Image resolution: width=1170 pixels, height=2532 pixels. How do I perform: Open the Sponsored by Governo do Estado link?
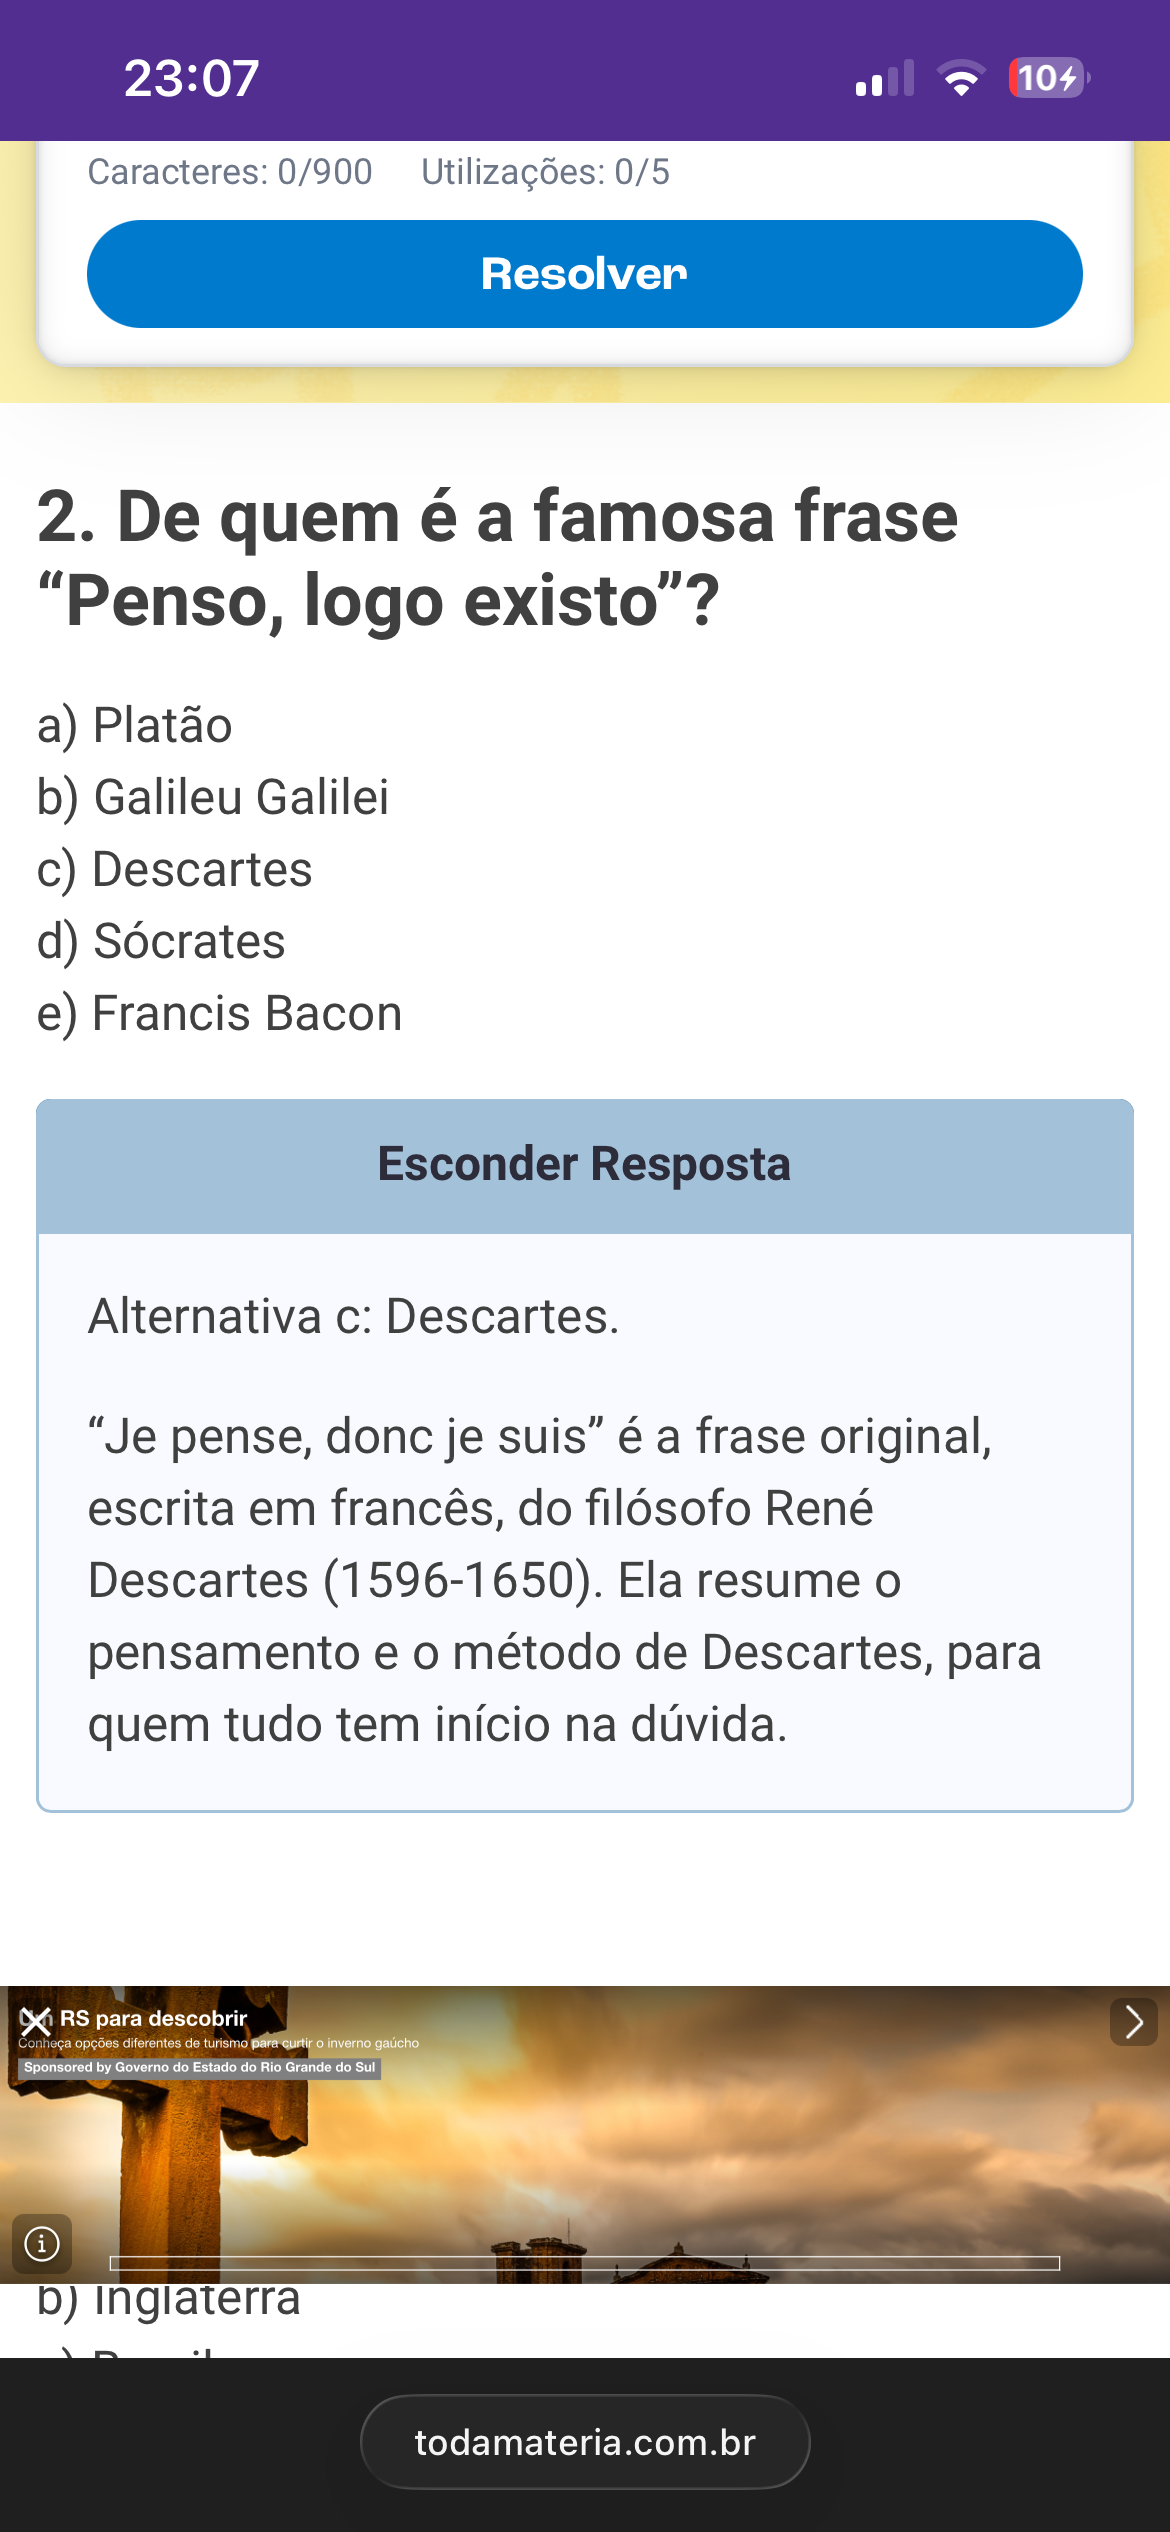point(199,2067)
